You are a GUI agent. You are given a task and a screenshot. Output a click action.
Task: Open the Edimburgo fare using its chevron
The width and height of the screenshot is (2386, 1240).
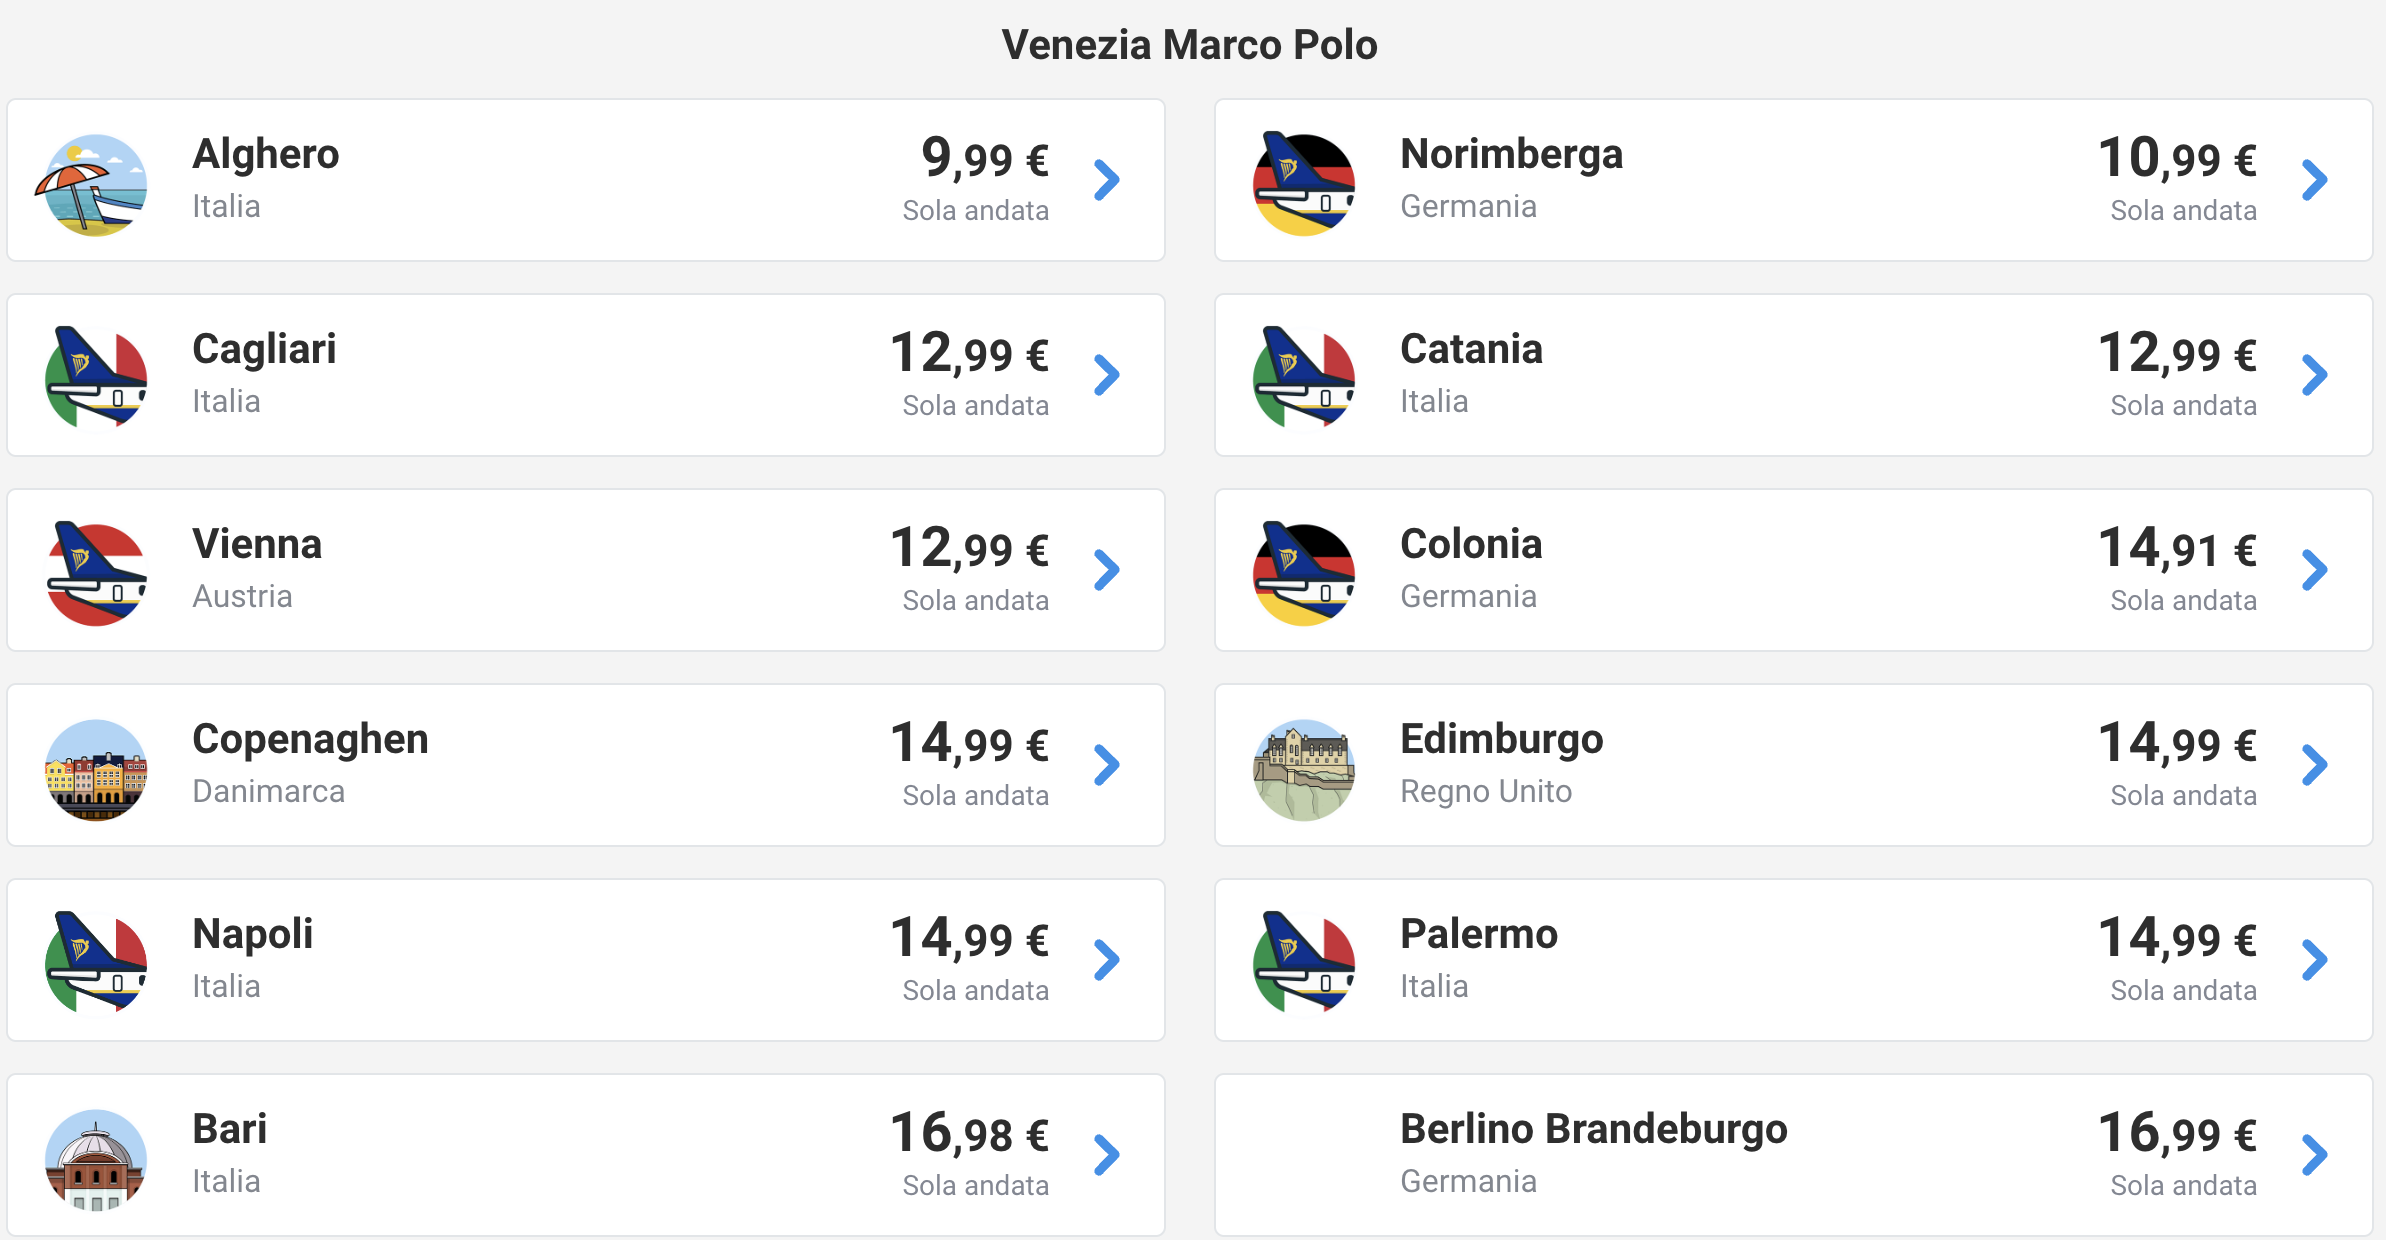[x=2315, y=766]
